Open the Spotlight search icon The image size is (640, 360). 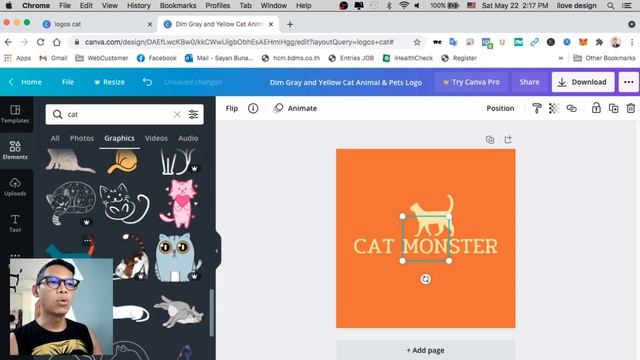(610, 6)
